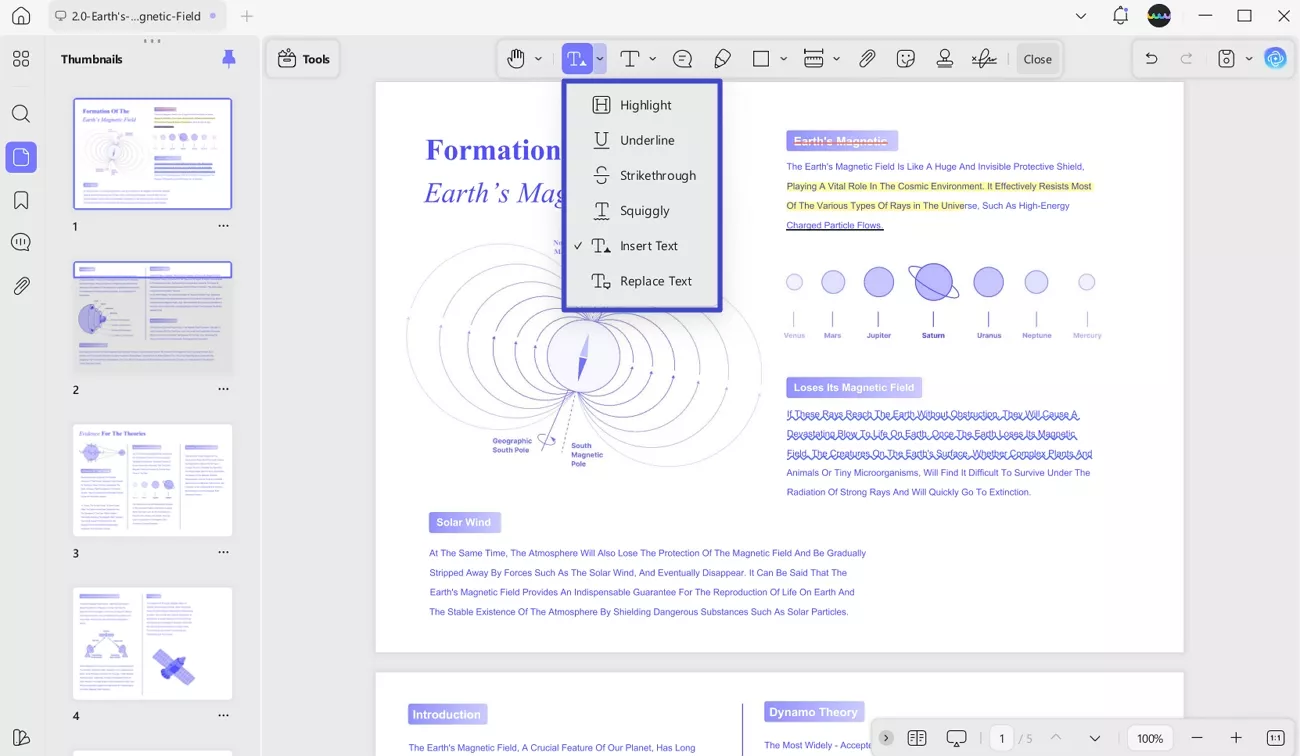
Task: Select the Stamp tool
Action: (x=944, y=58)
